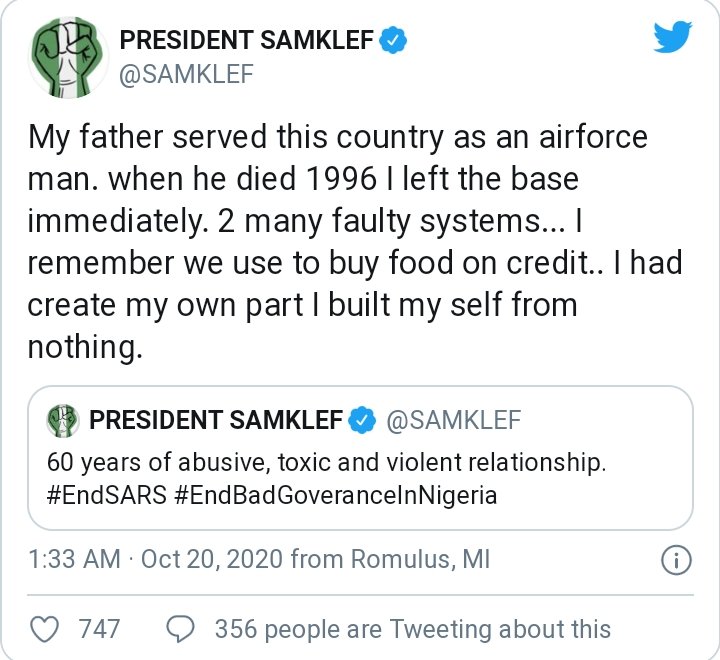Open "356 people are Tweeting about this"
The width and height of the screenshot is (720, 660).
412,628
